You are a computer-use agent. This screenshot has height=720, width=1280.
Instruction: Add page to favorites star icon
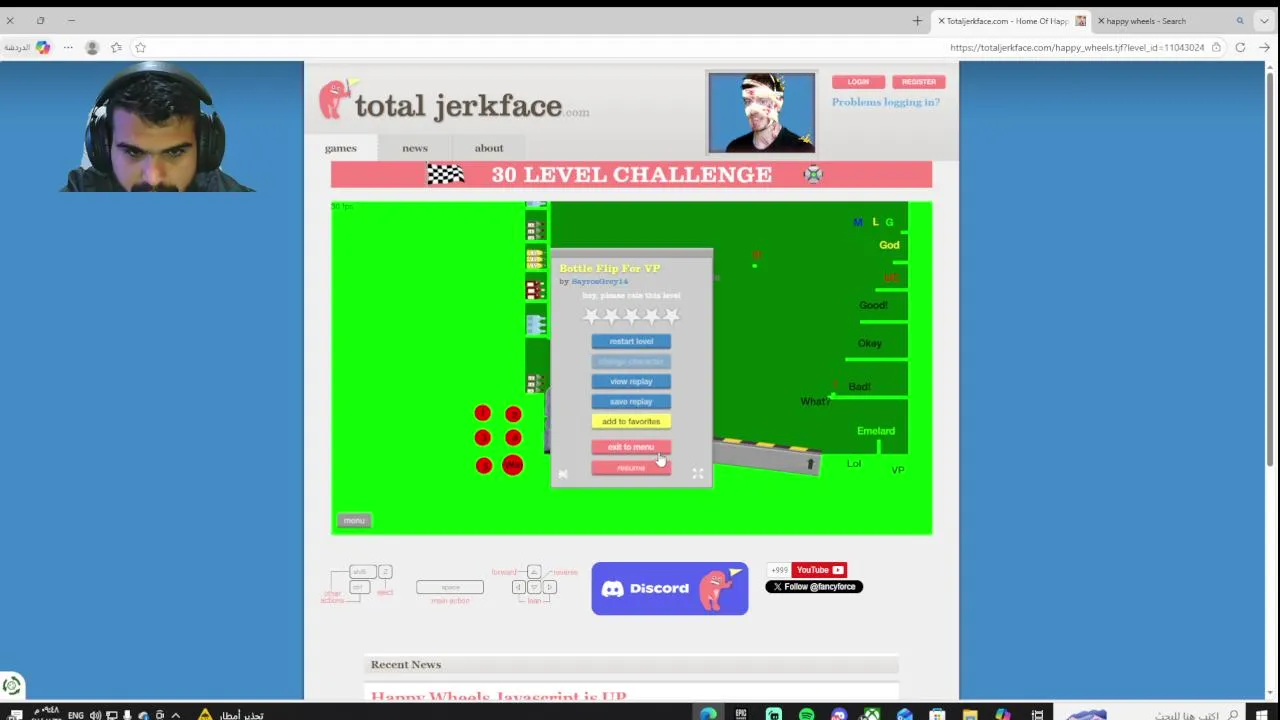tap(140, 48)
